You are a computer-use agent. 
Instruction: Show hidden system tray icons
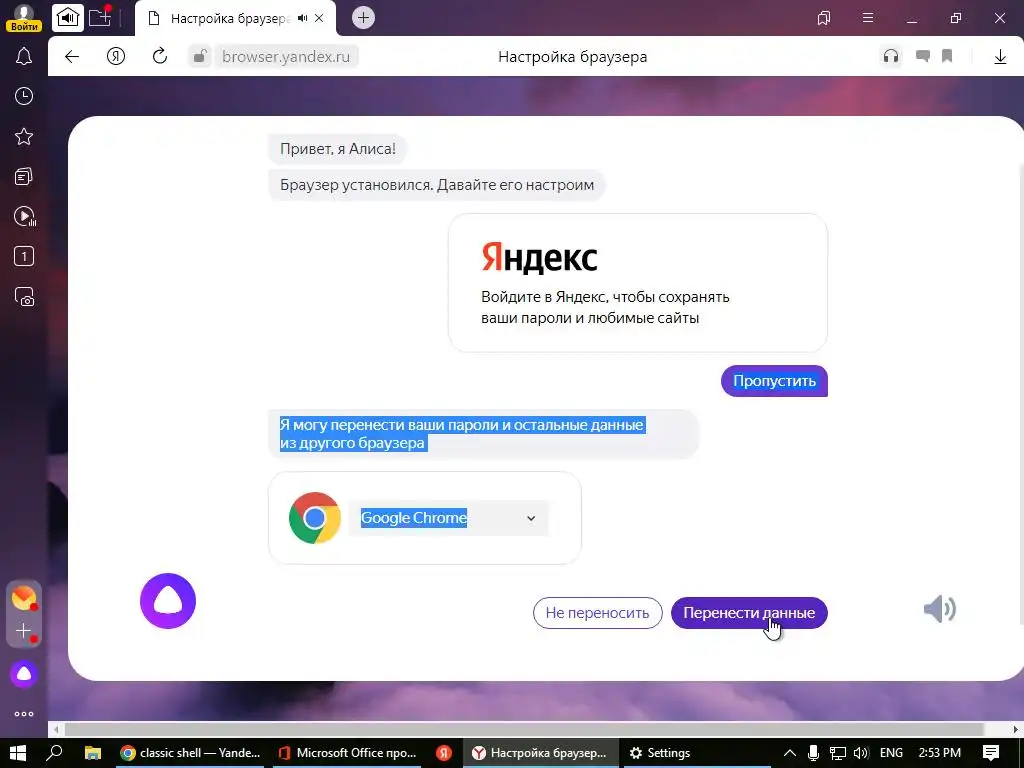point(790,753)
